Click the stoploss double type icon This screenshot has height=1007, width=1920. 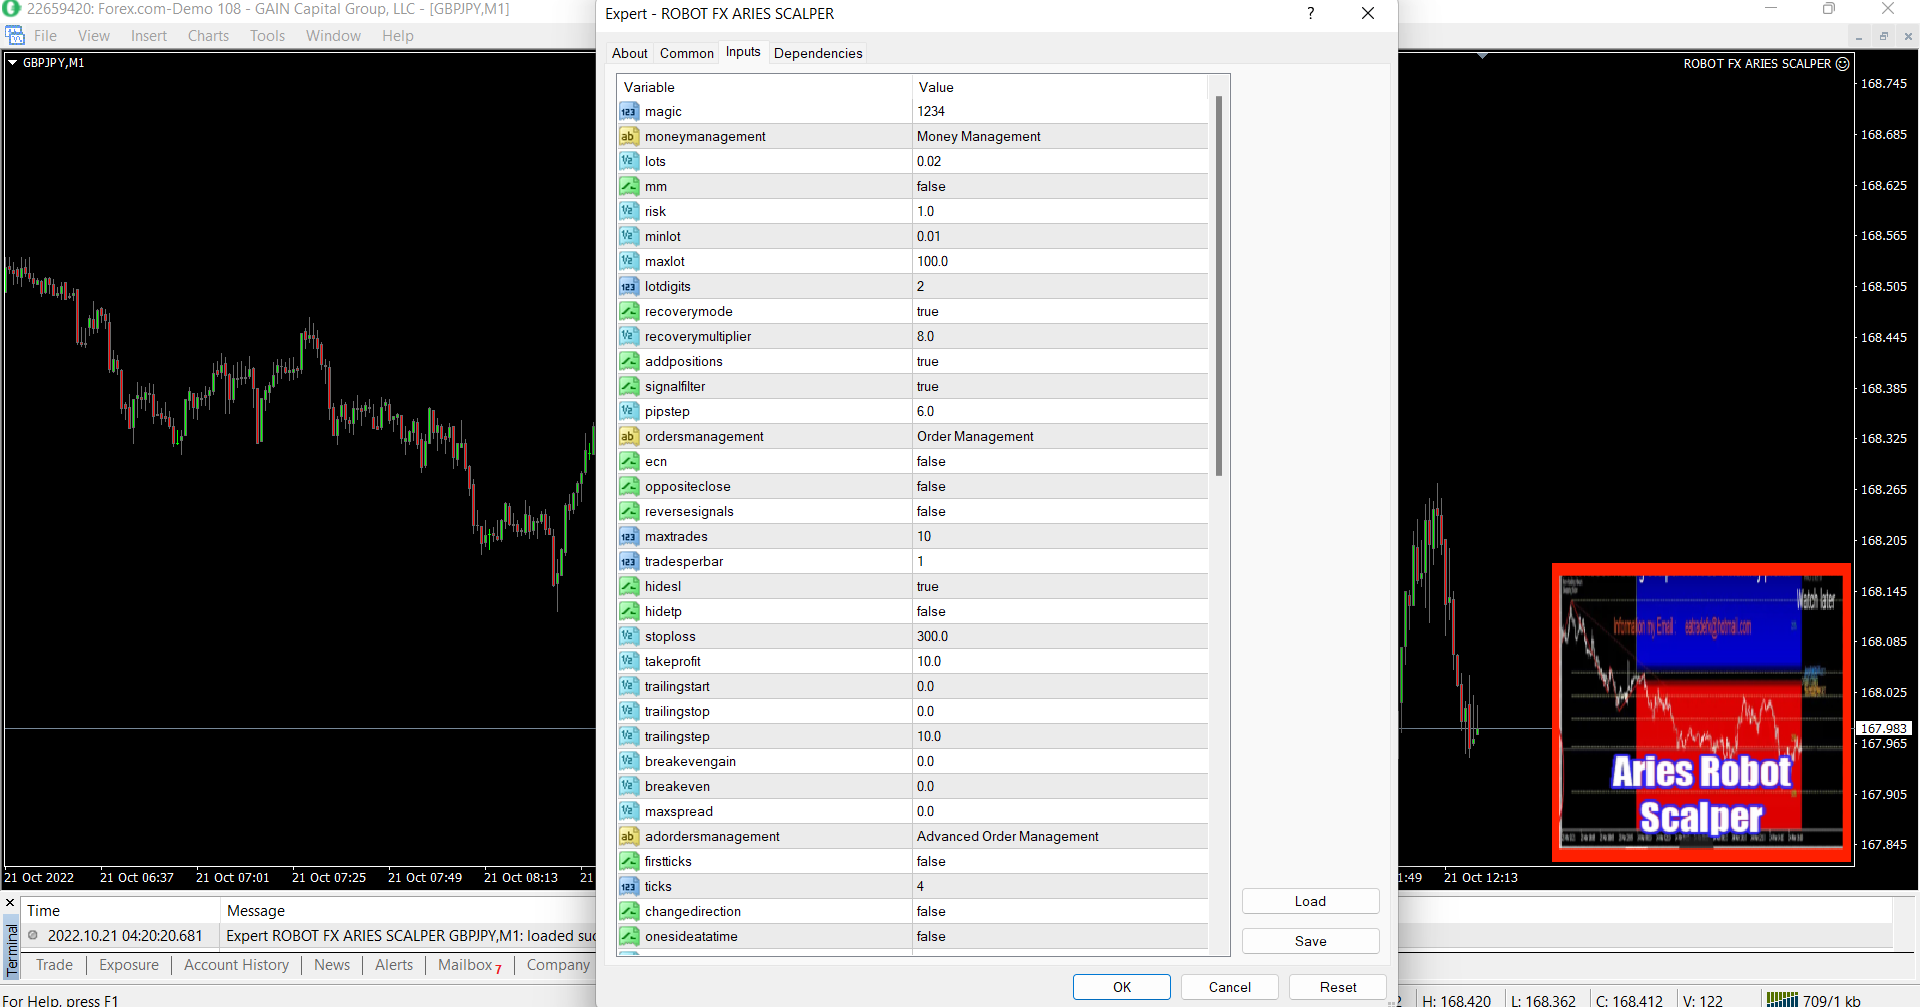(628, 636)
